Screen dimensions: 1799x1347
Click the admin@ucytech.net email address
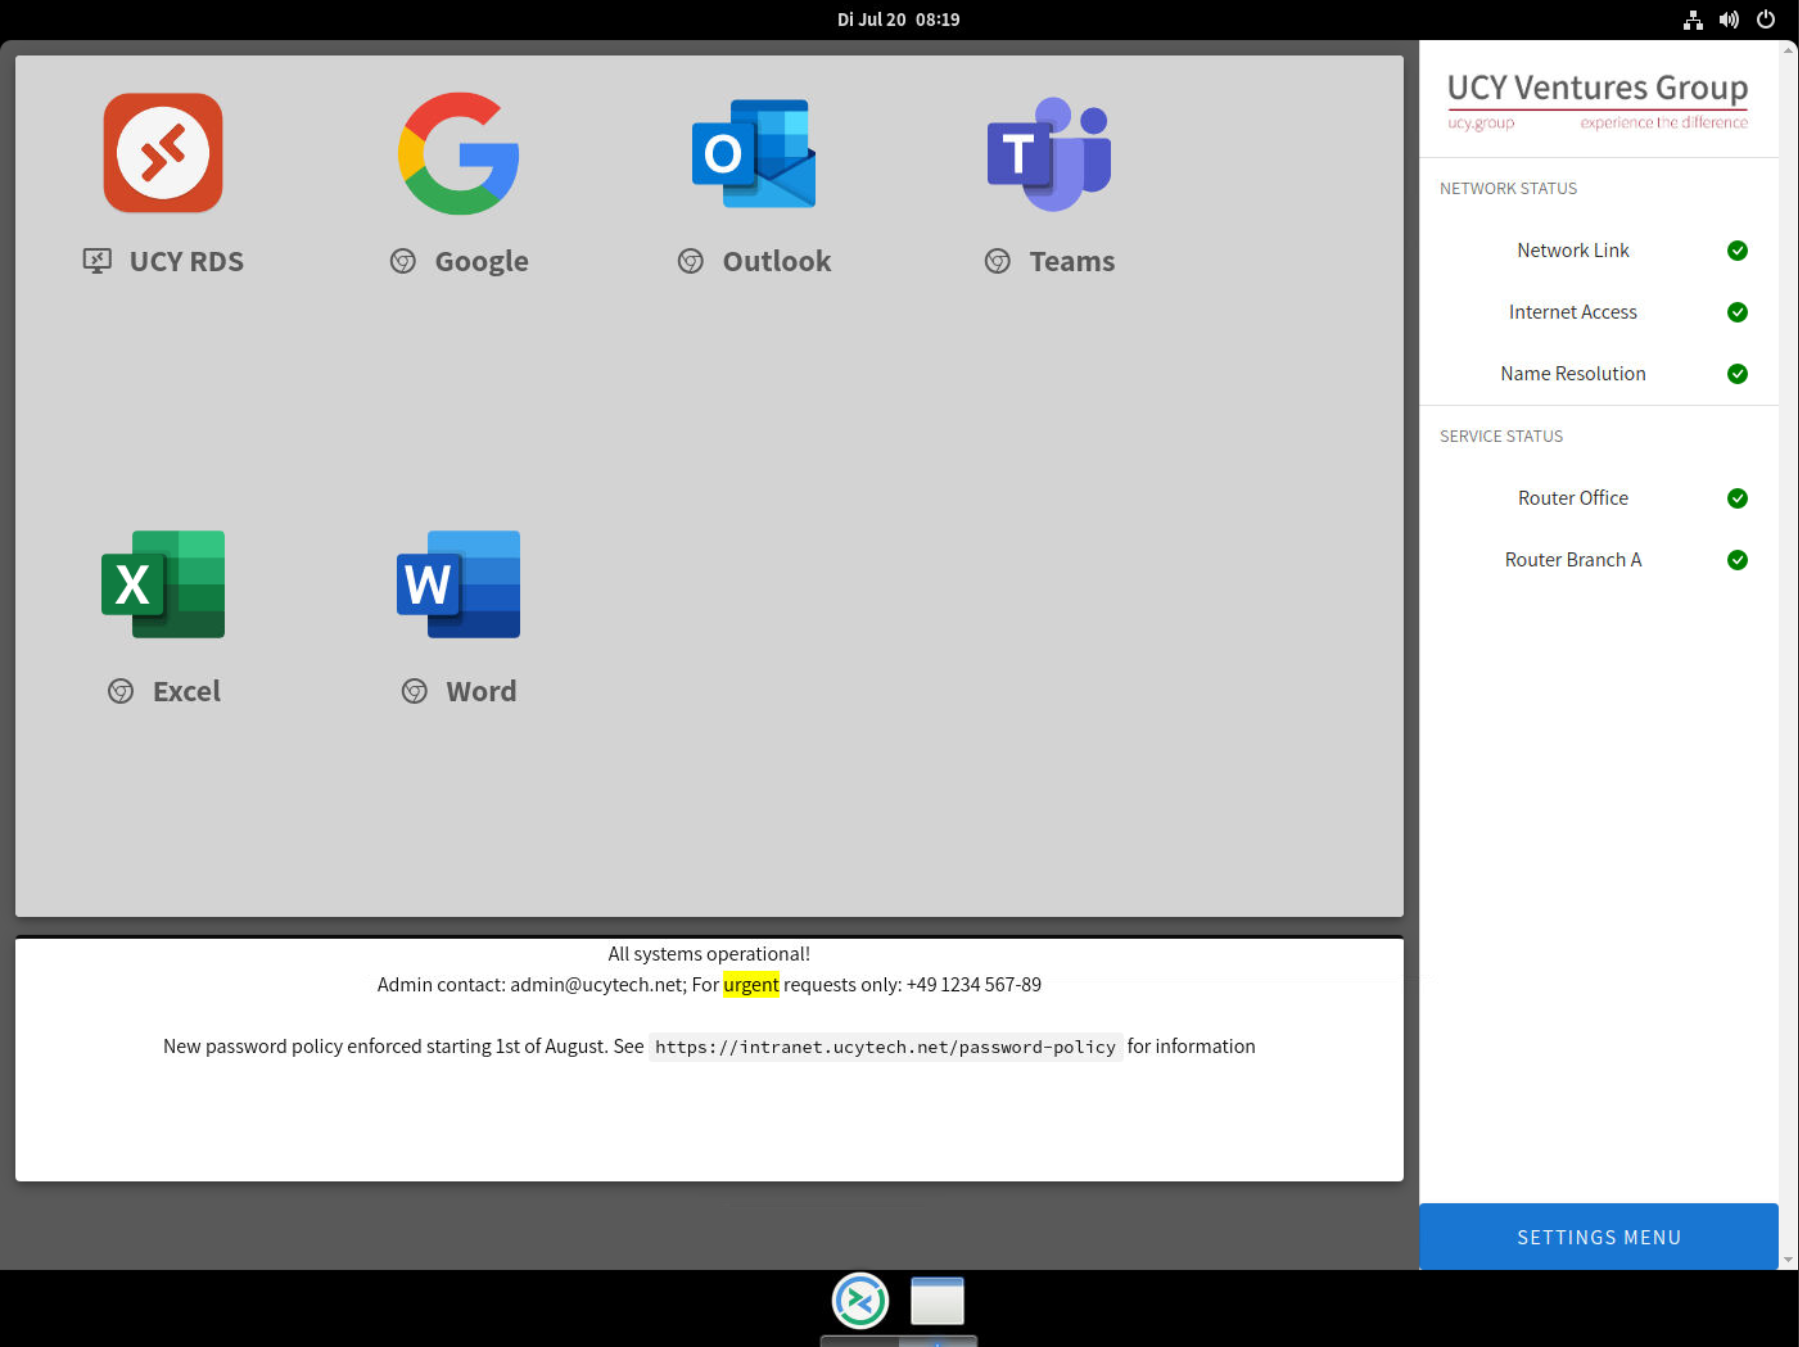coord(596,985)
